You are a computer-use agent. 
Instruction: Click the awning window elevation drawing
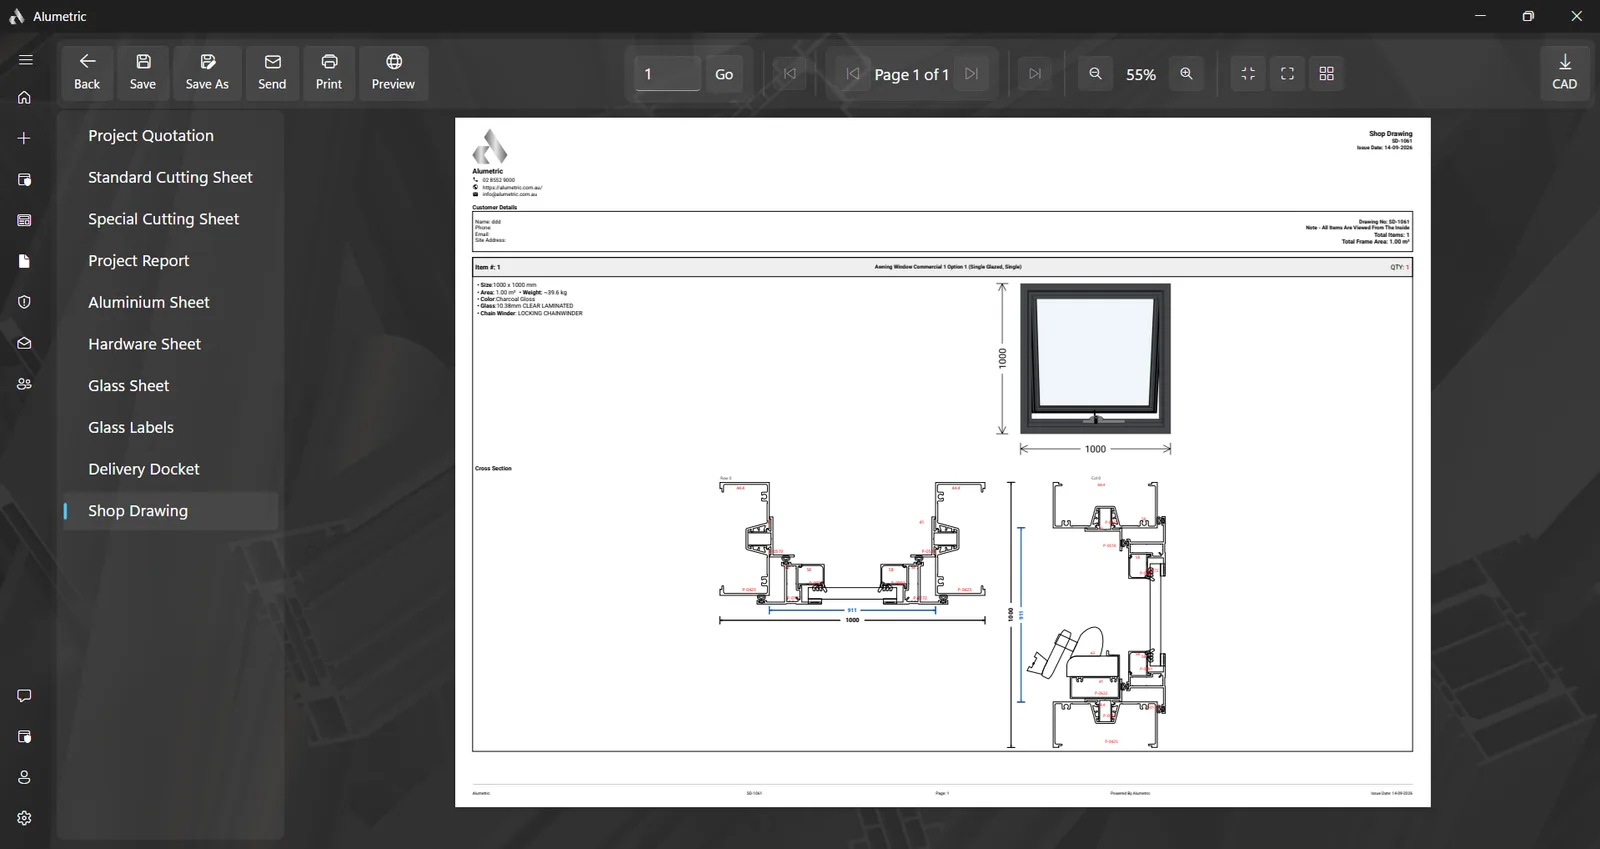1095,358
